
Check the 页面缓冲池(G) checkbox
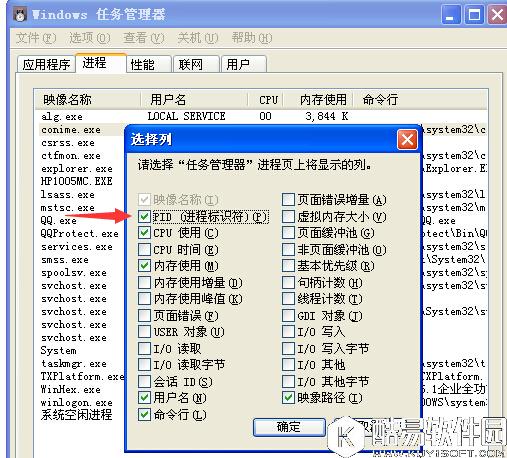coord(288,233)
